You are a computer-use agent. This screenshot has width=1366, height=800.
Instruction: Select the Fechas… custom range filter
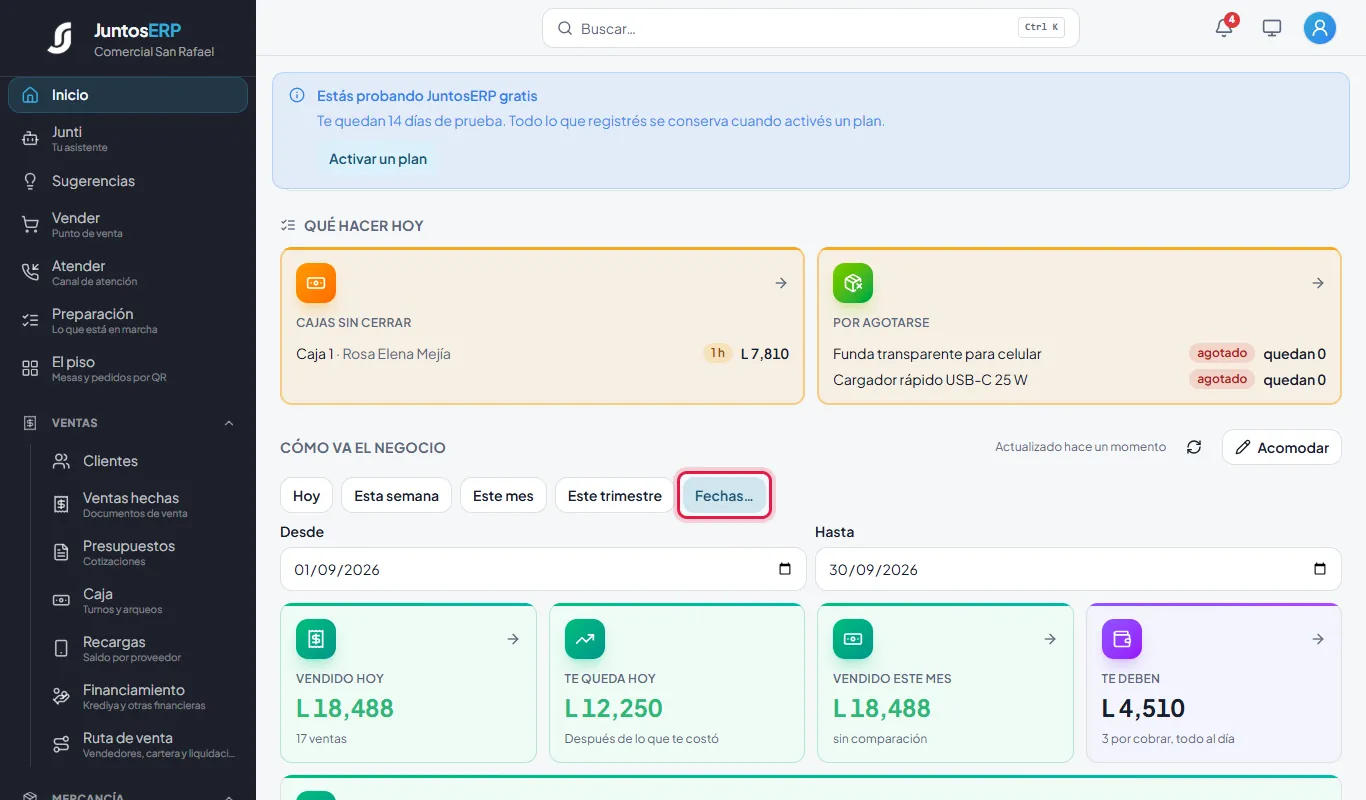pos(724,496)
